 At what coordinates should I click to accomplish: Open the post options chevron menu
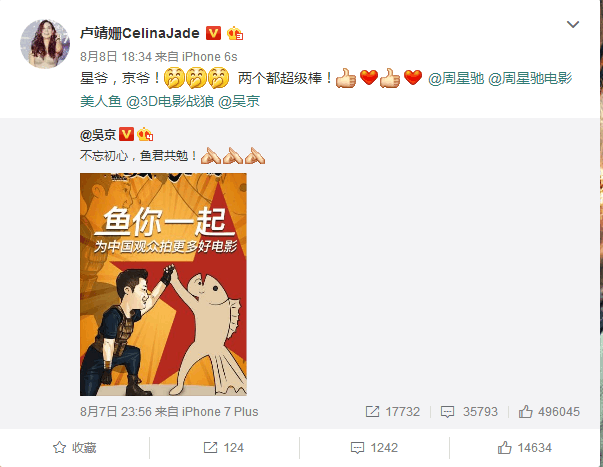click(573, 25)
